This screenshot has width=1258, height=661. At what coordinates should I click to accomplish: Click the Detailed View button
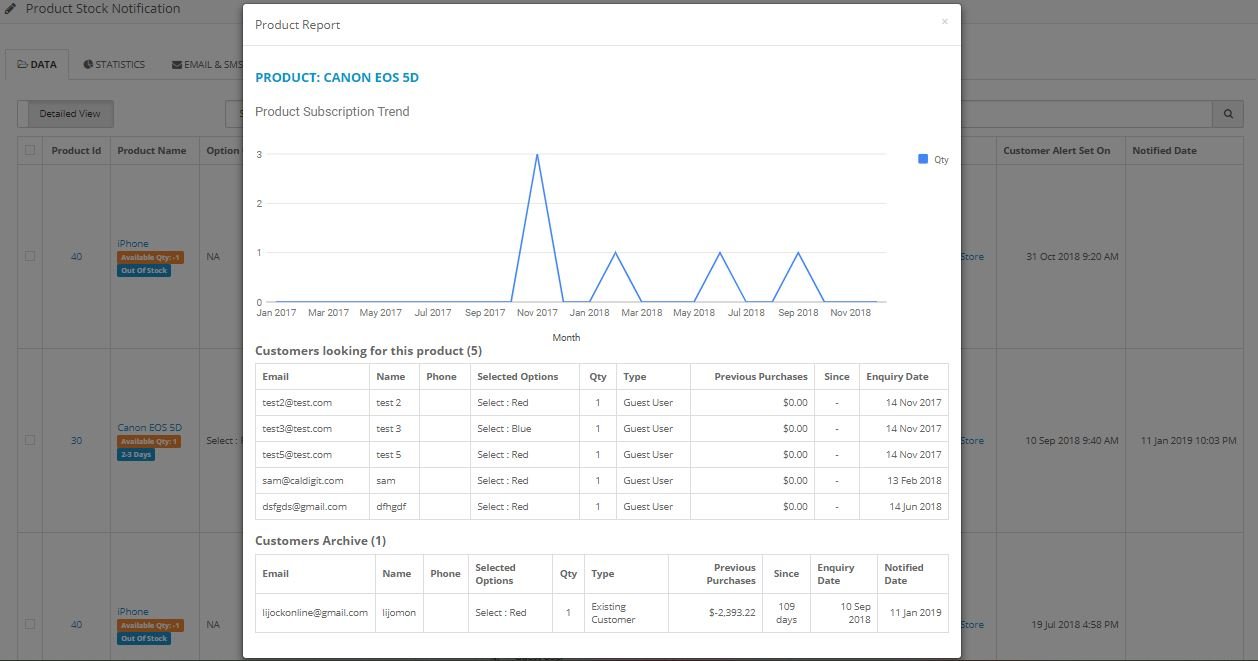coord(70,114)
